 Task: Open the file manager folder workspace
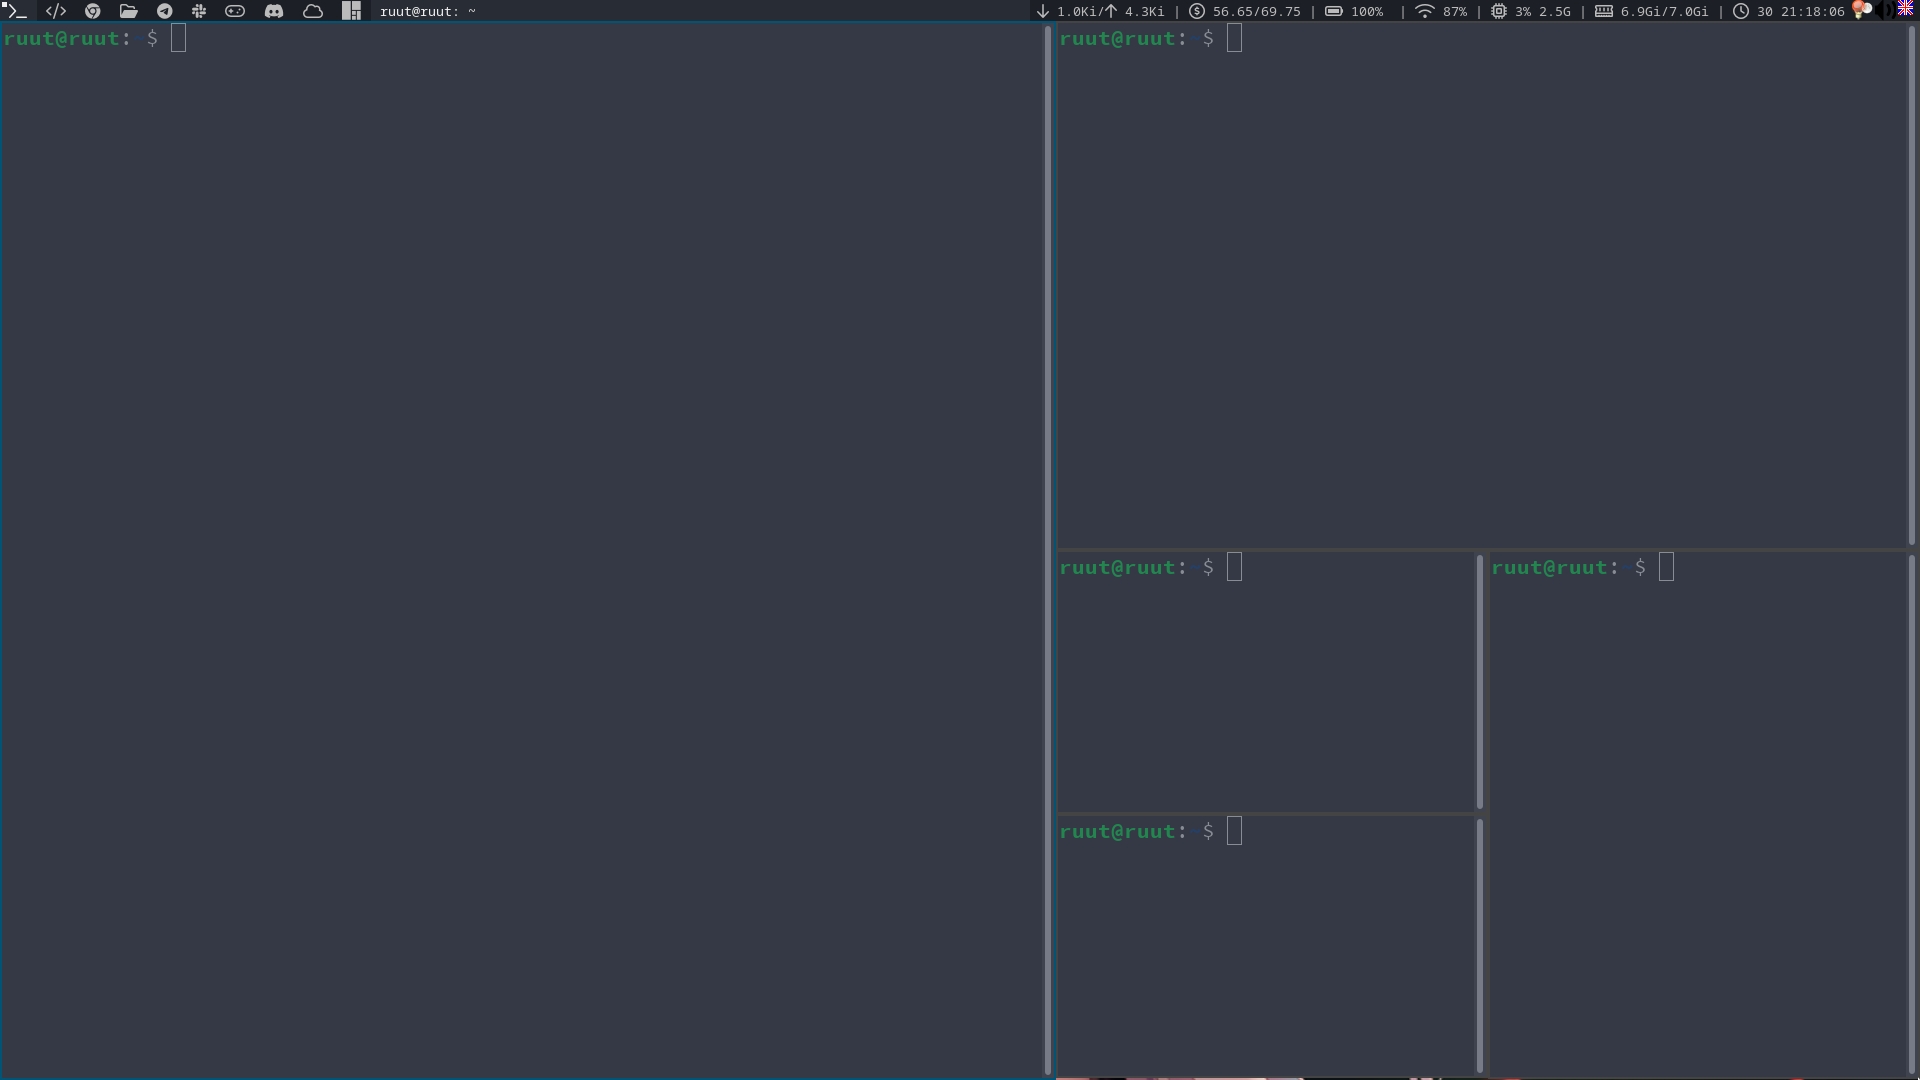pyautogui.click(x=128, y=11)
